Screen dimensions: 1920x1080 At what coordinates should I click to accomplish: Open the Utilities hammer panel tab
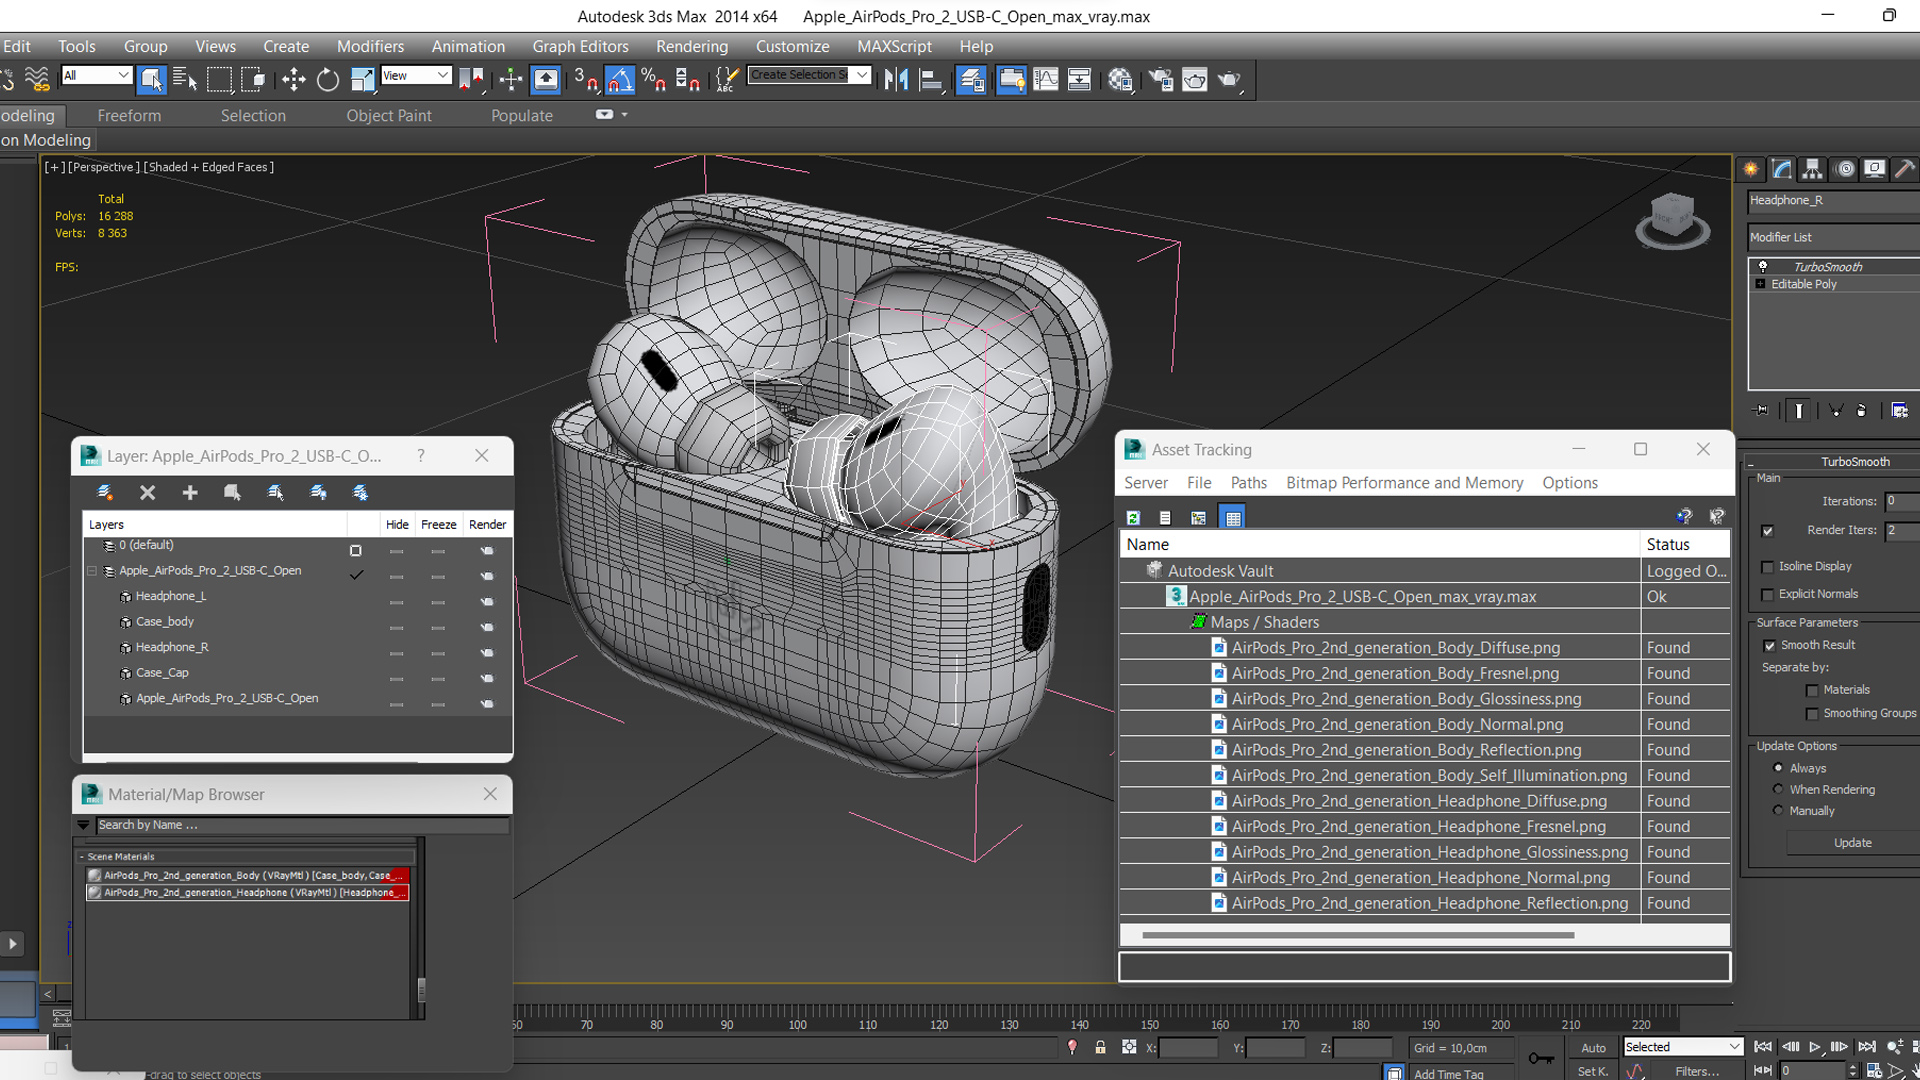[x=1905, y=169]
